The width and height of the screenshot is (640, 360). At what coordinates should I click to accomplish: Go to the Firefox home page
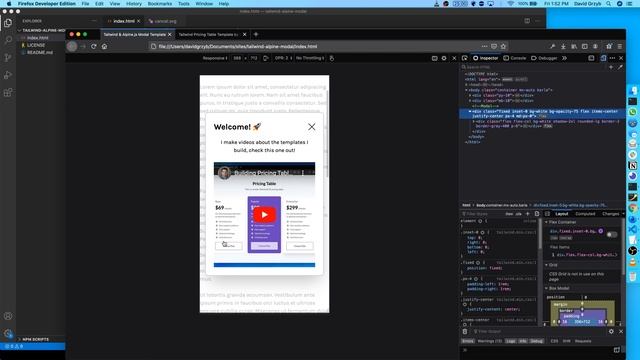104,47
